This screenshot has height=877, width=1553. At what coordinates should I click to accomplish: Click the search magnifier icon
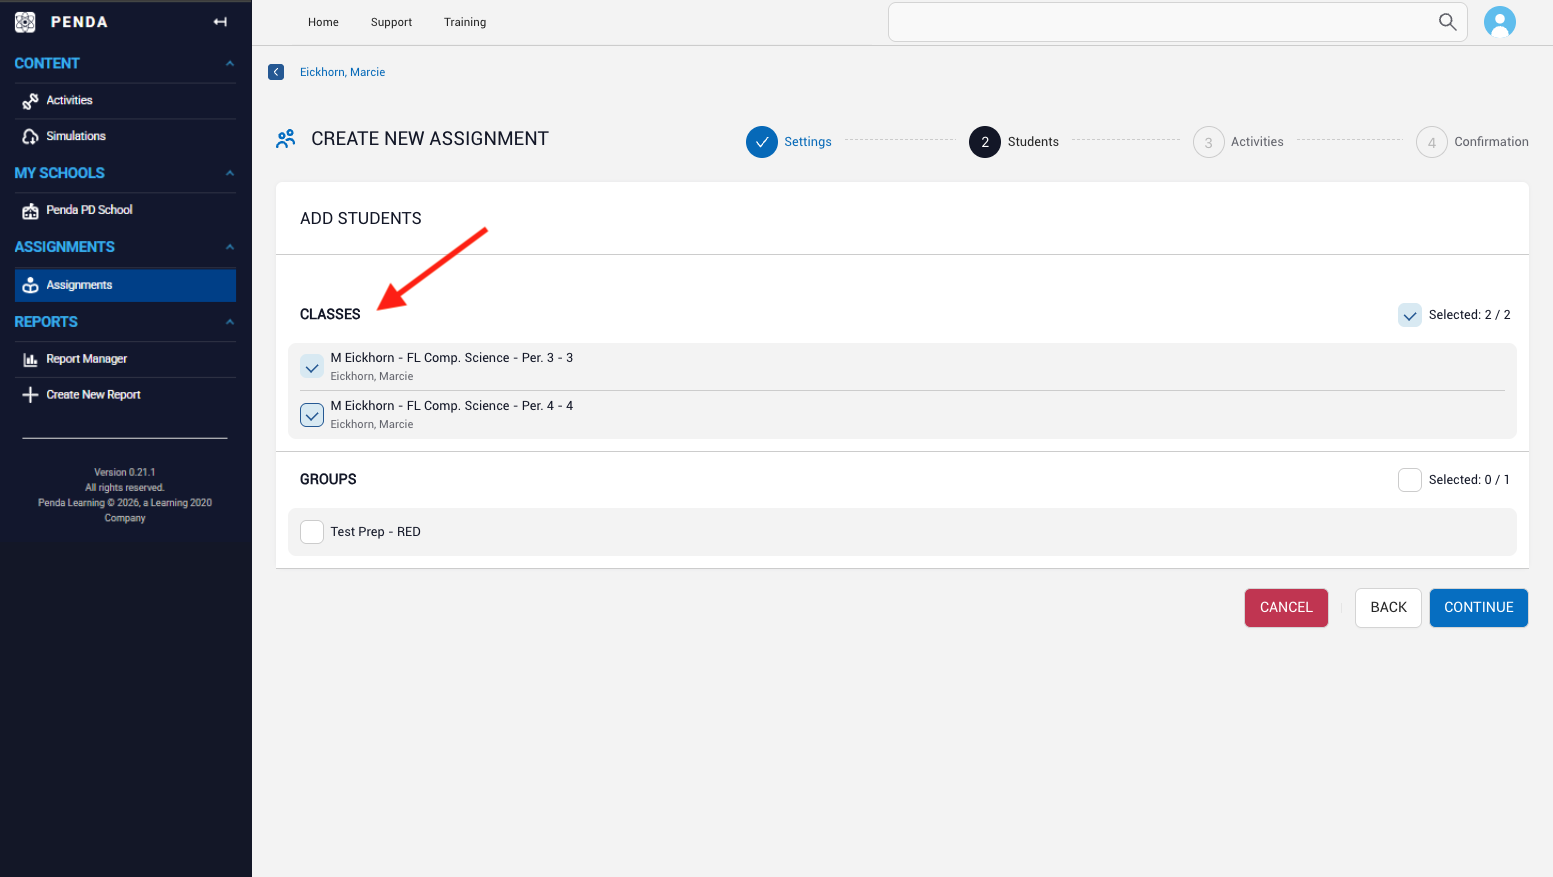pyautogui.click(x=1447, y=22)
